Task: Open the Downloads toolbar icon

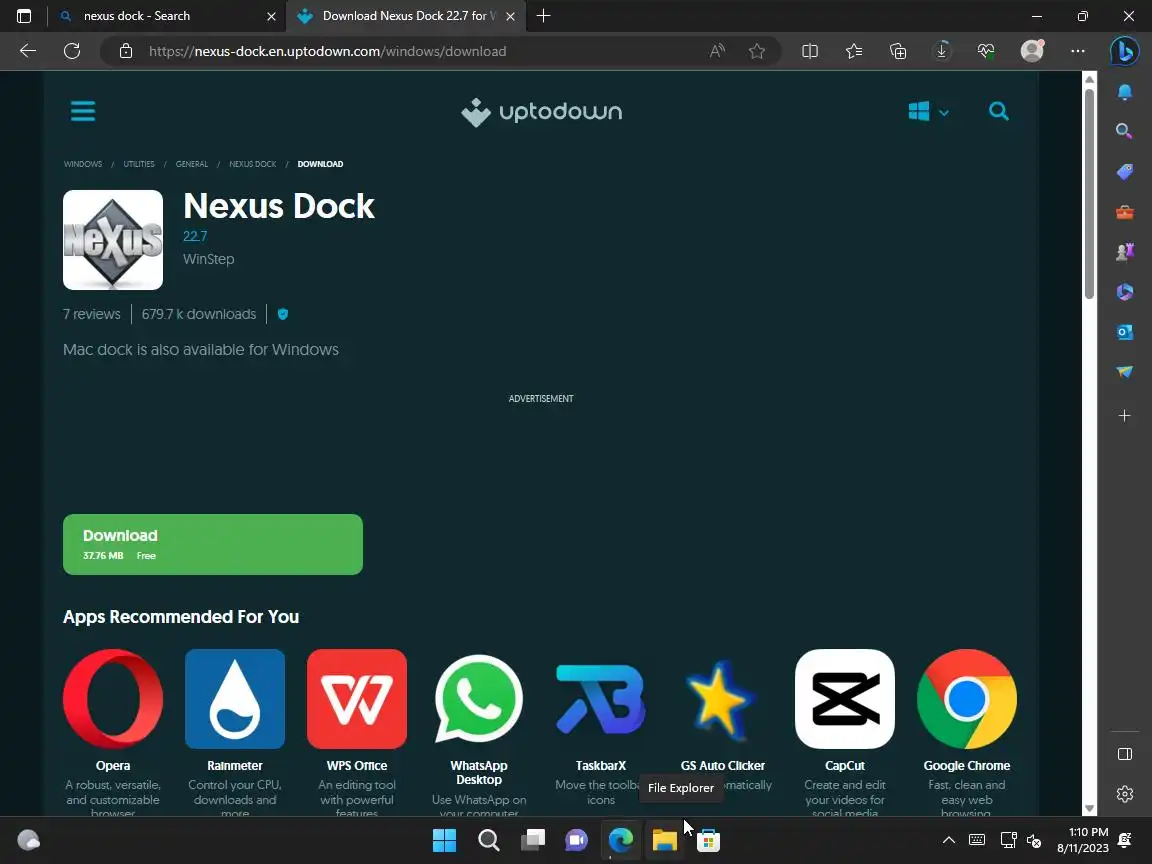Action: [942, 51]
